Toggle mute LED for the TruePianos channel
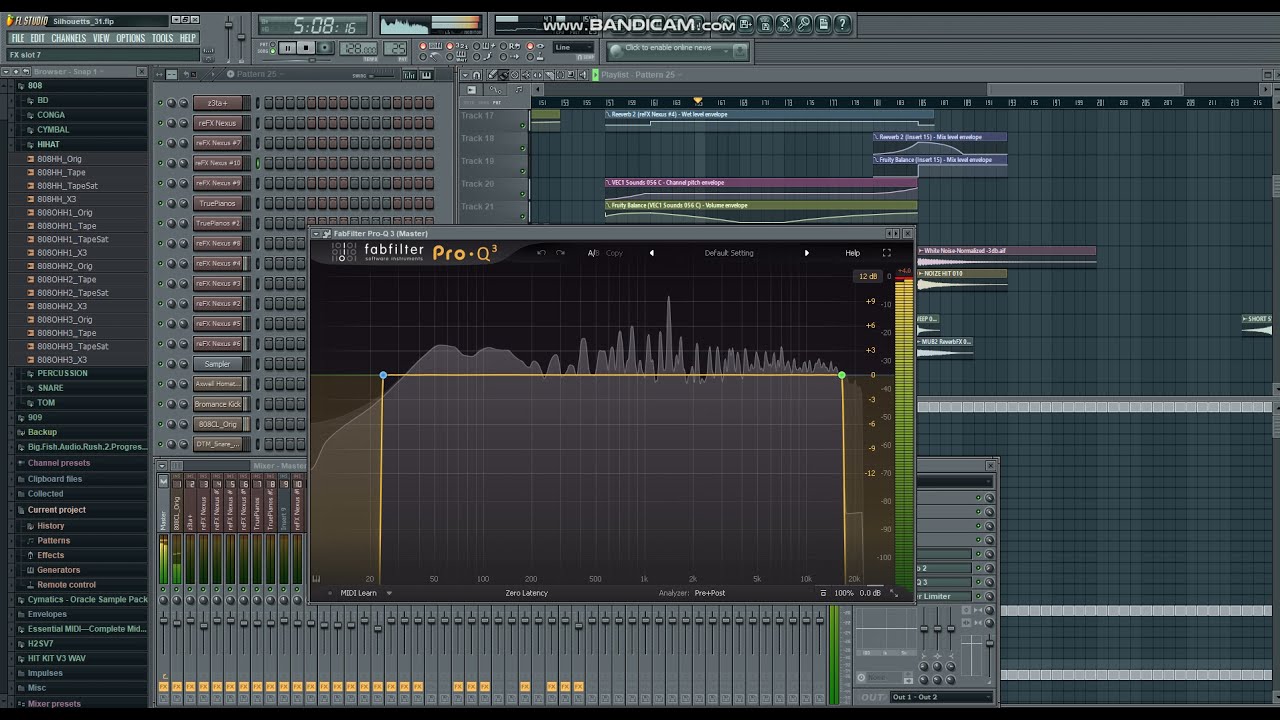The width and height of the screenshot is (1280, 720). (x=159, y=203)
